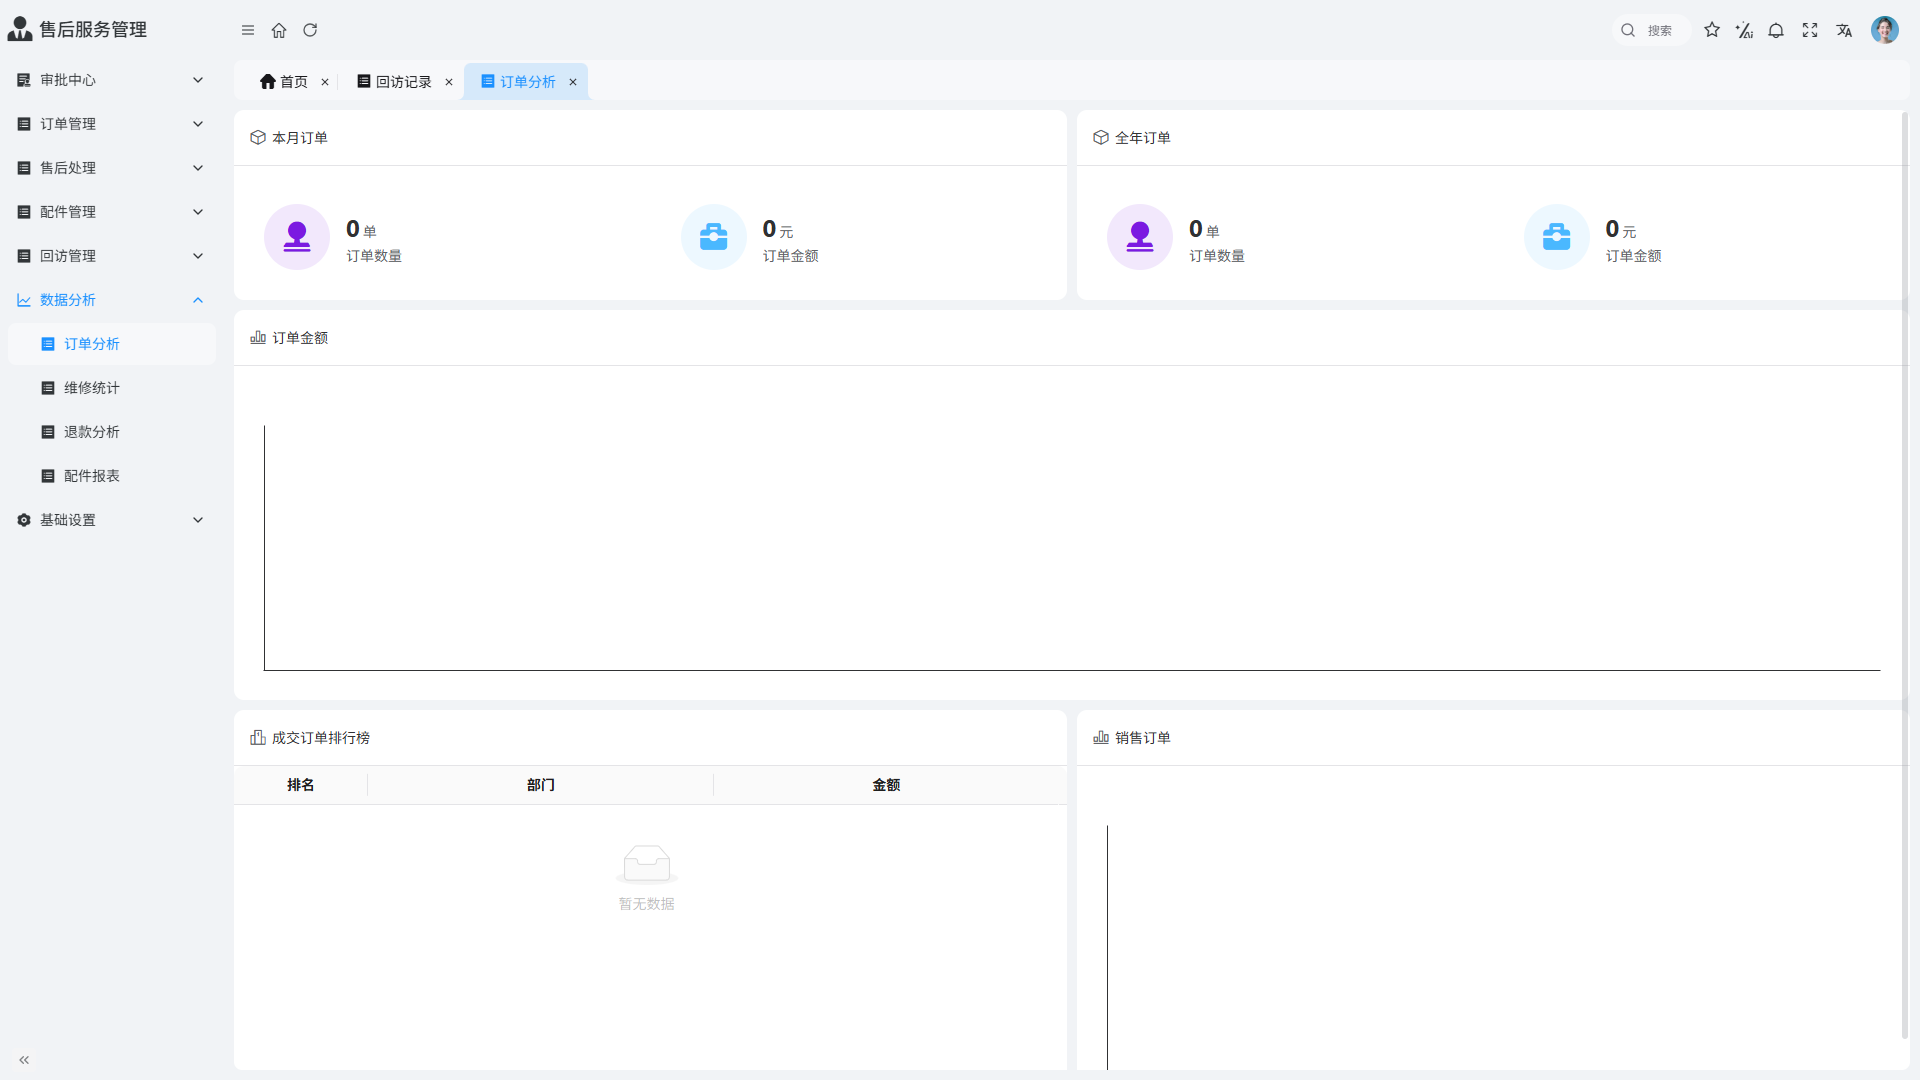Expand the 订单管理 menu

(110, 124)
